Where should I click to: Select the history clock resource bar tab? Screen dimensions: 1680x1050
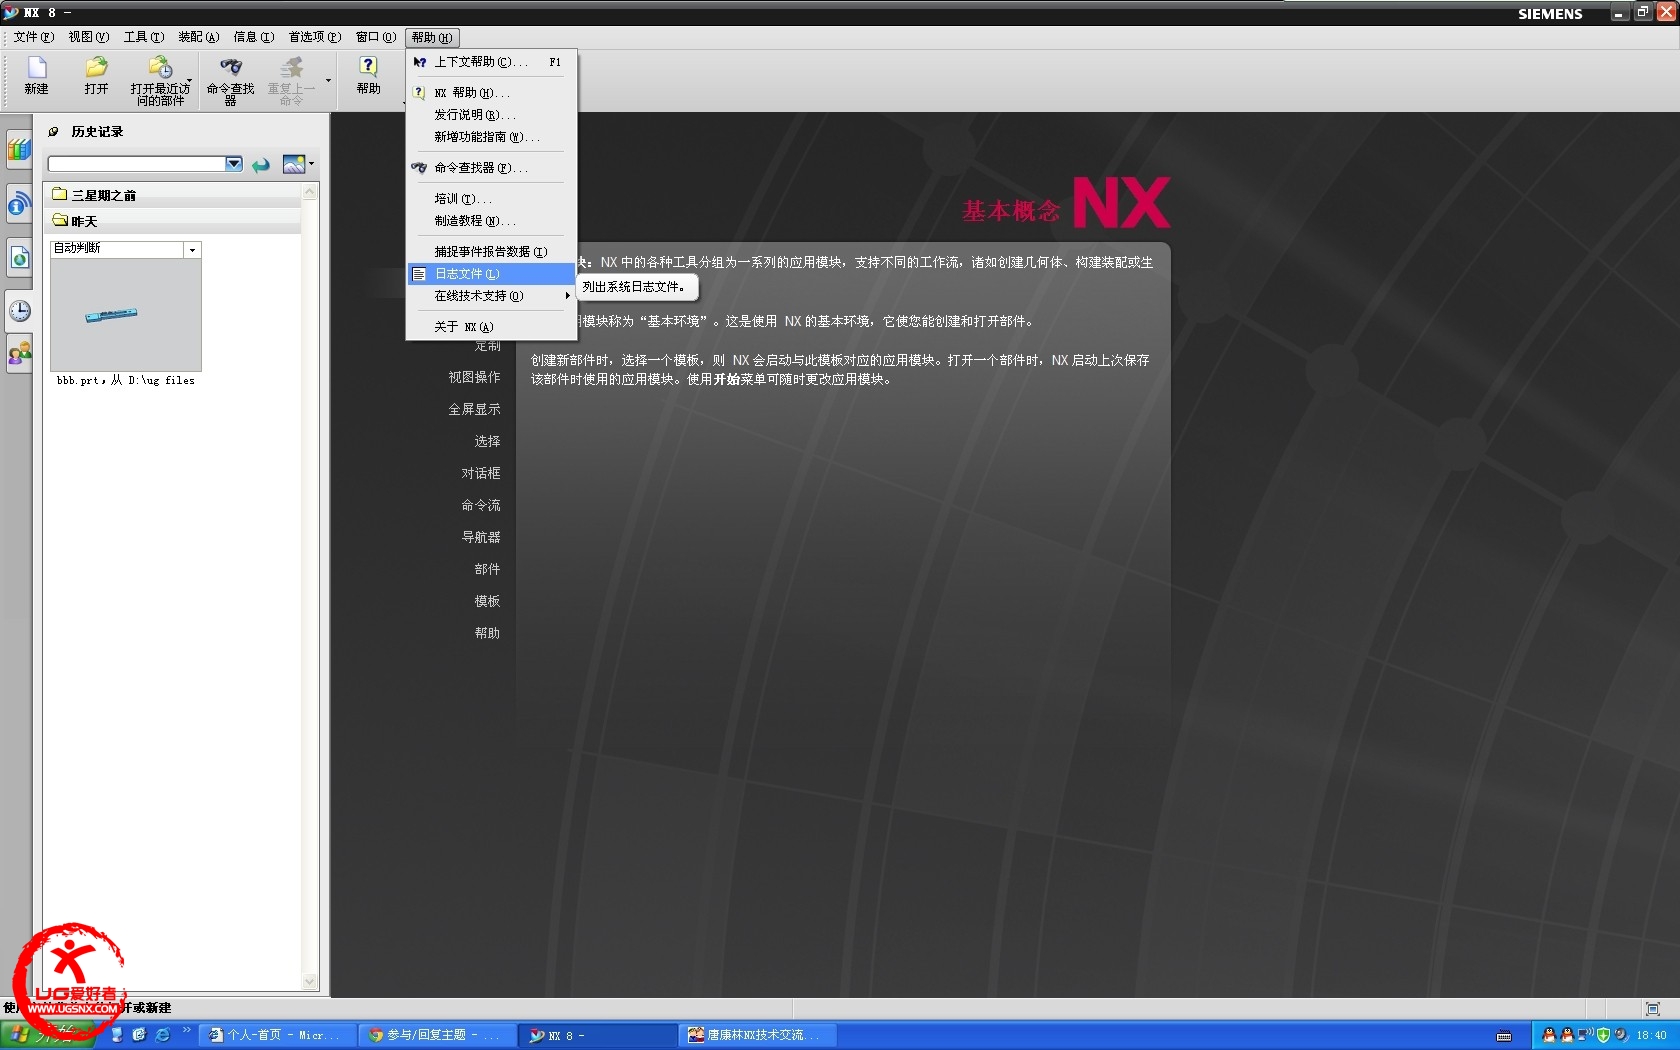pyautogui.click(x=19, y=311)
